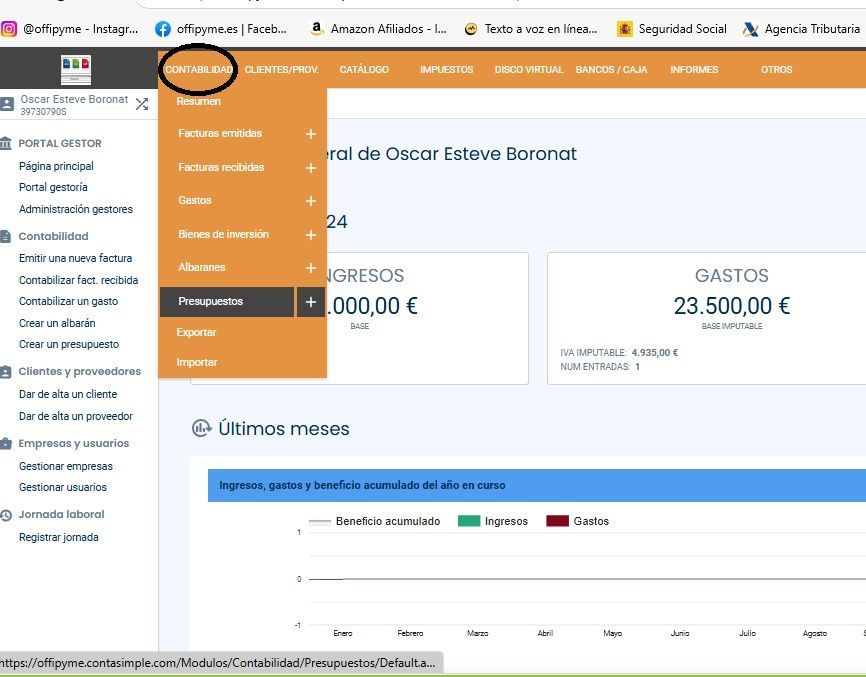Select Facturas emitidas in the dropdown
The height and width of the screenshot is (677, 866).
[220, 133]
